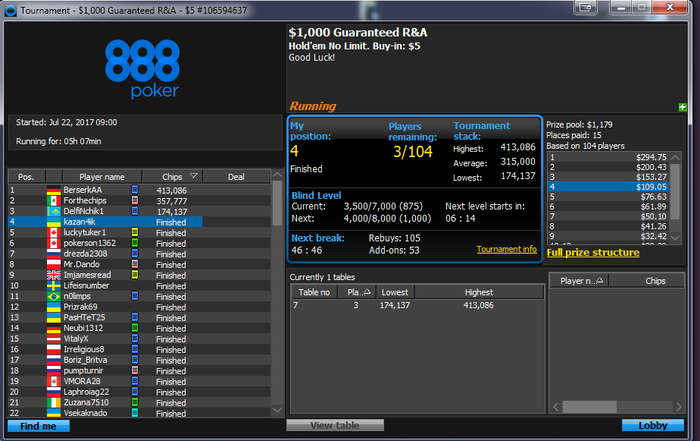This screenshot has width=700, height=441.
Task: Click the Player name column header
Action: [102, 177]
